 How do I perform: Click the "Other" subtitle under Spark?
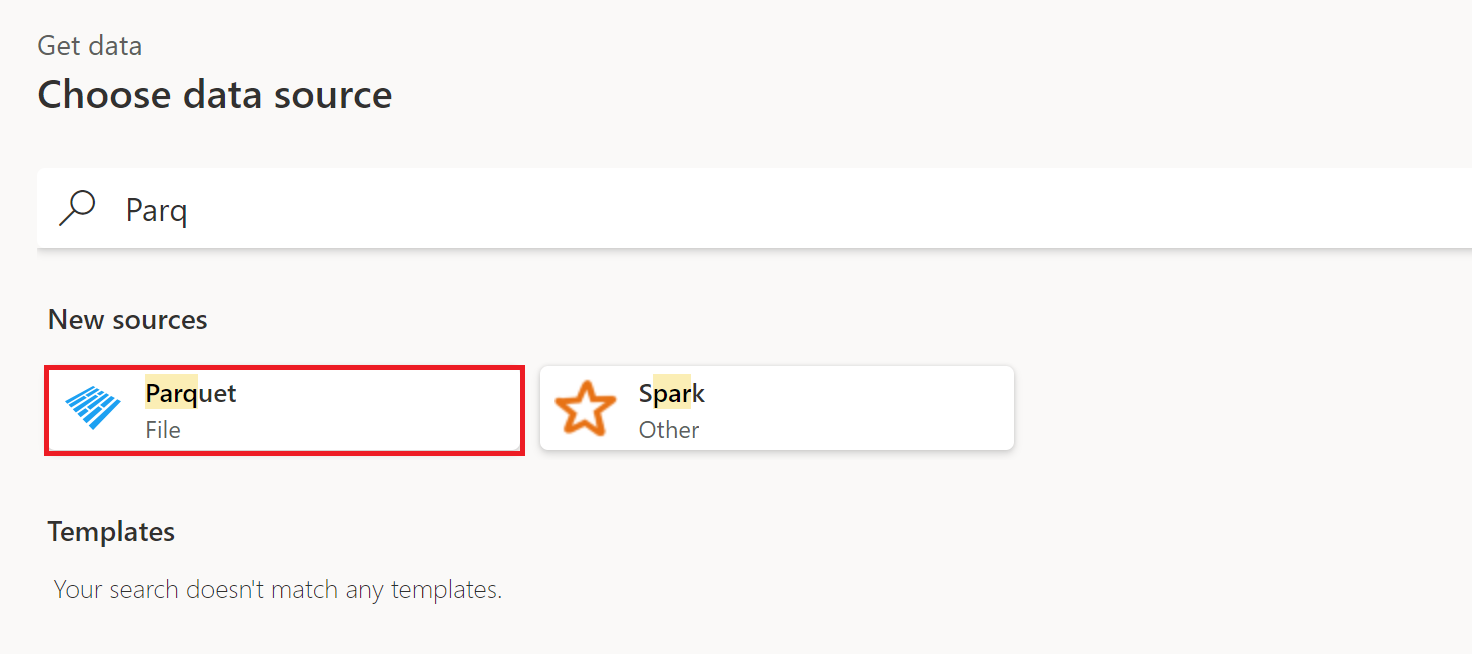[669, 430]
